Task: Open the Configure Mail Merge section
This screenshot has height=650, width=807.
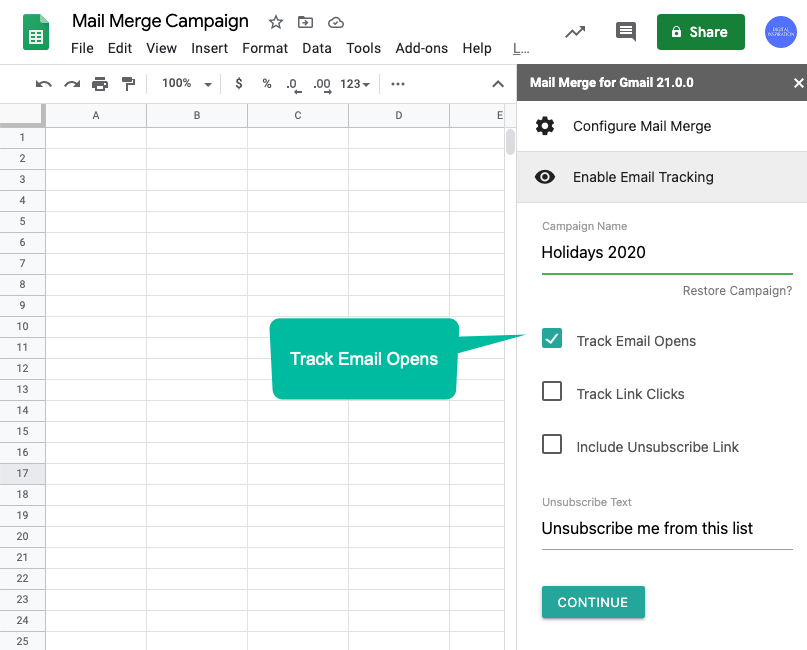Action: pyautogui.click(x=662, y=126)
